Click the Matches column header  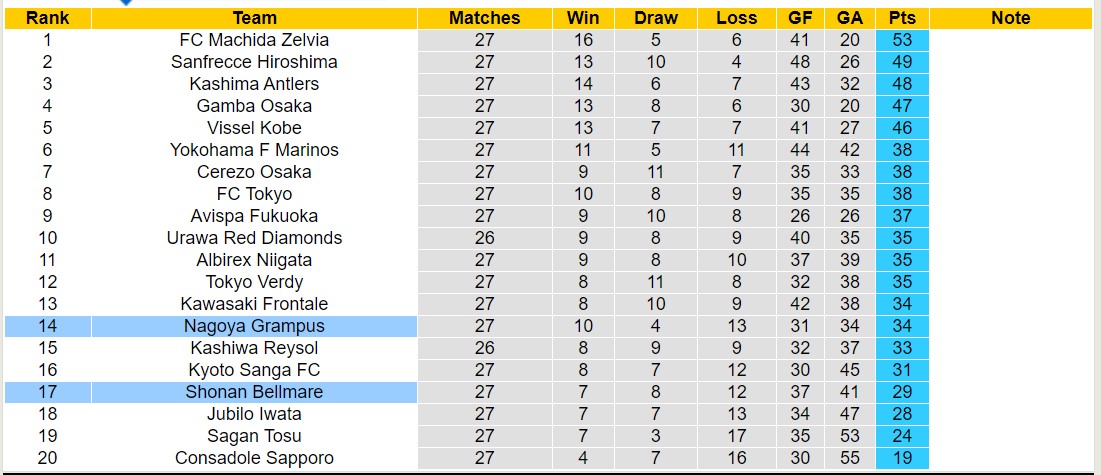point(484,18)
